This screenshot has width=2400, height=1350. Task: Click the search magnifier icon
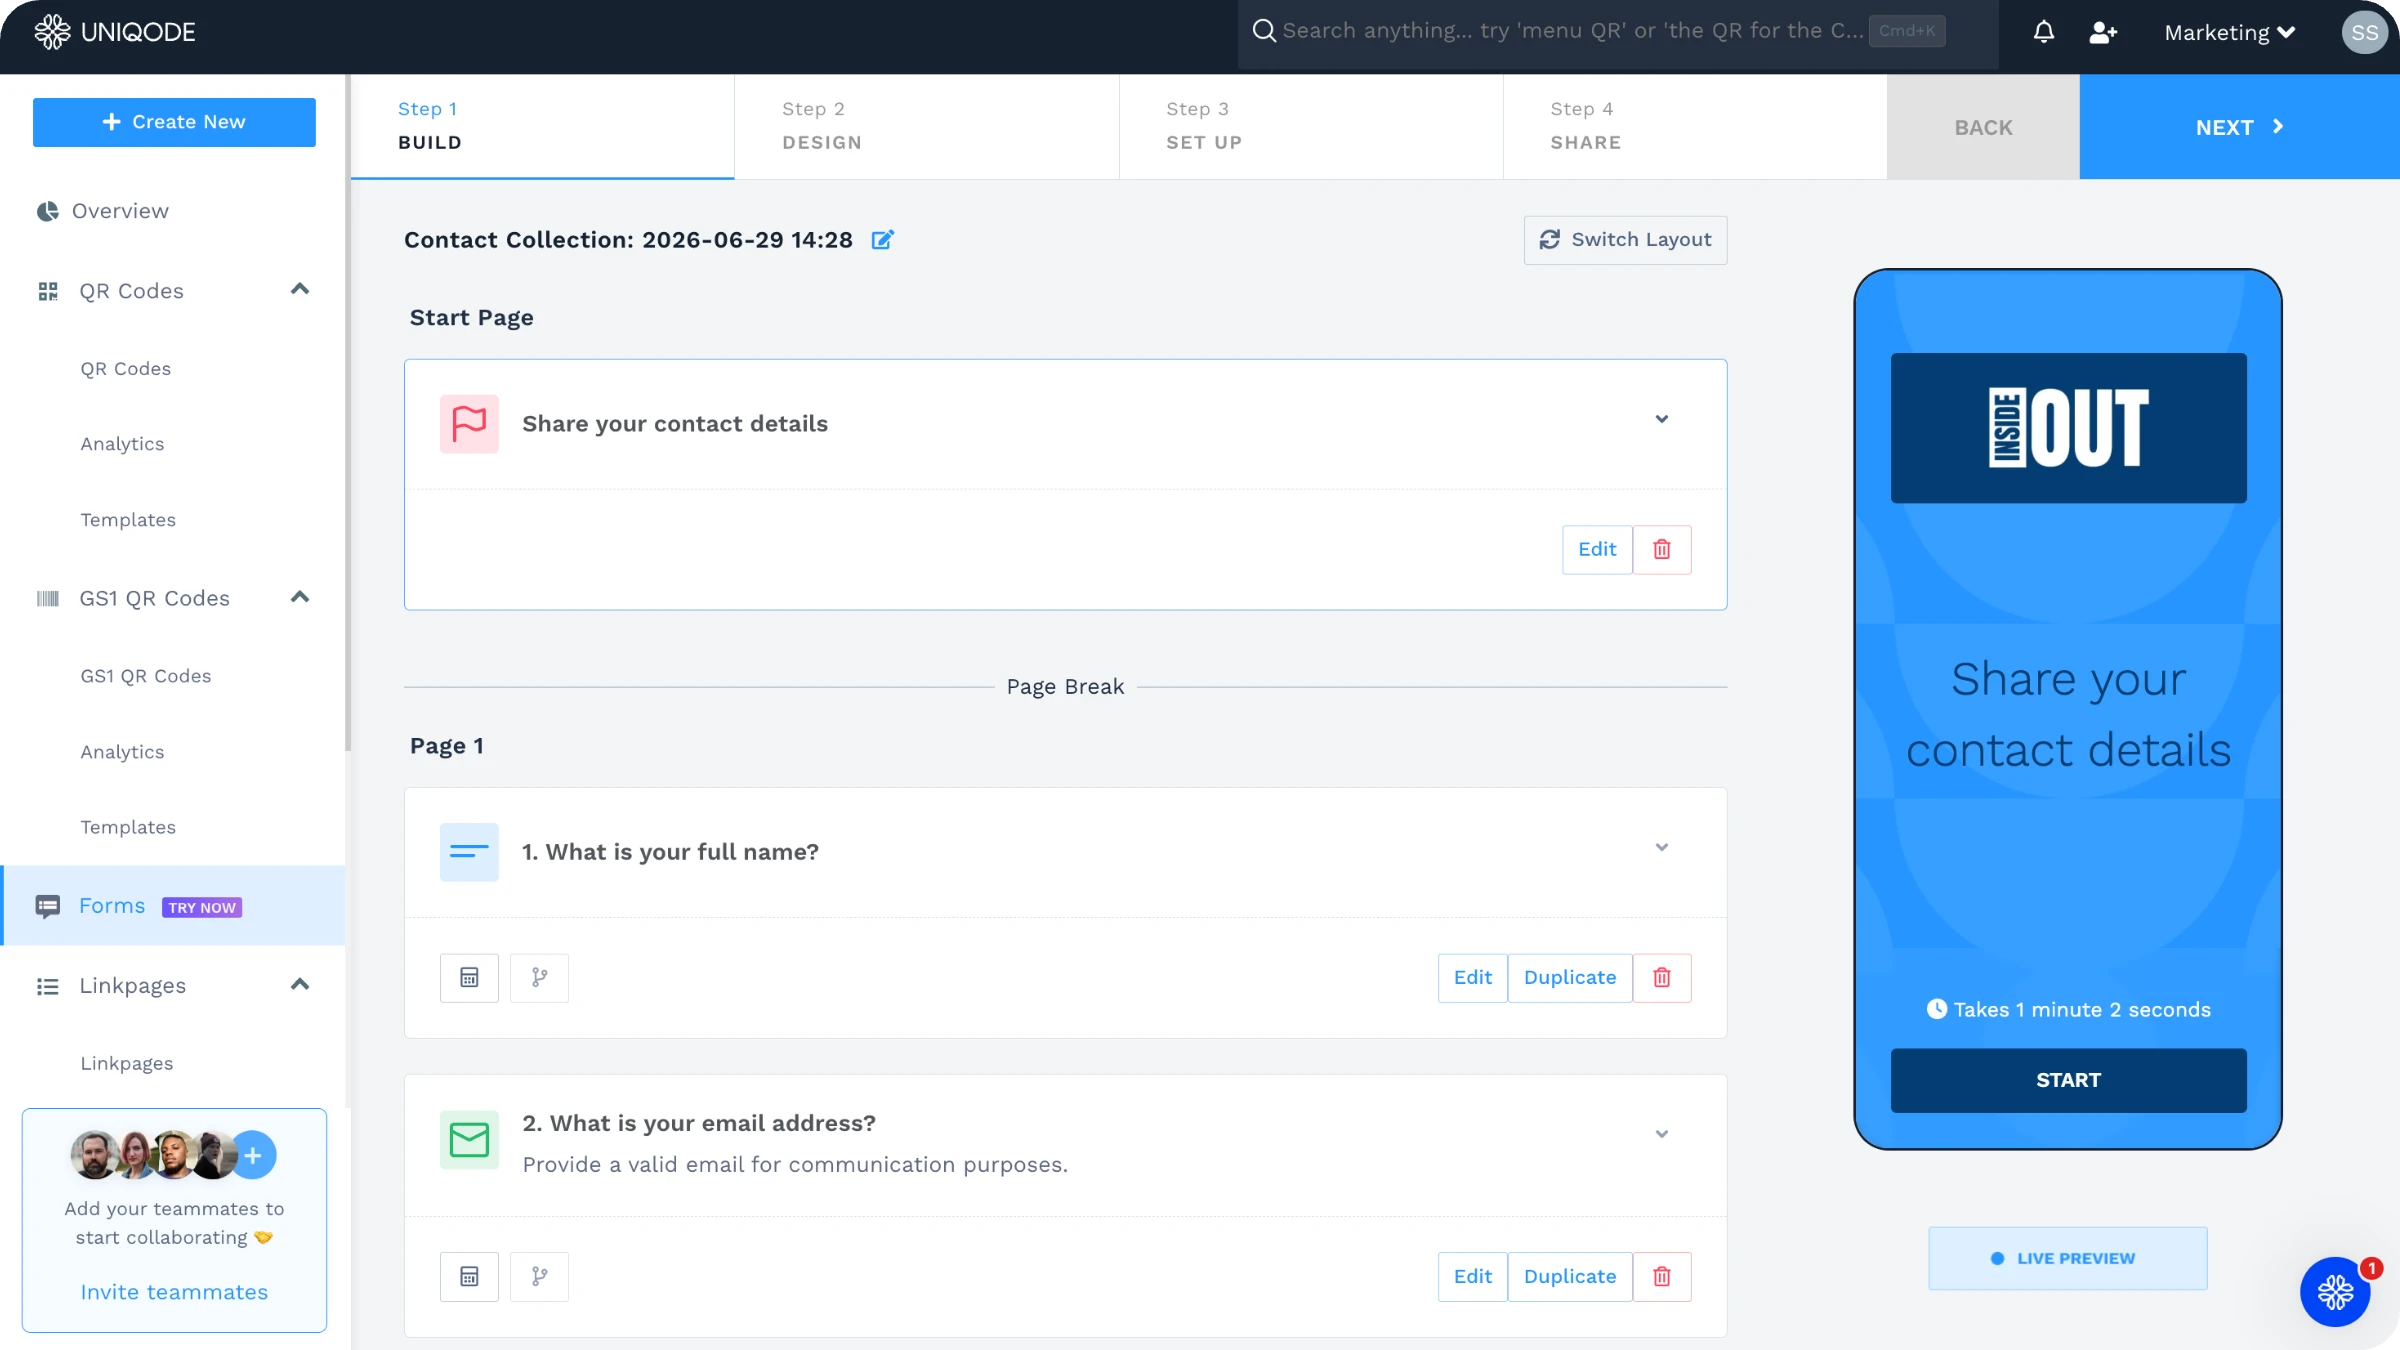[1264, 31]
